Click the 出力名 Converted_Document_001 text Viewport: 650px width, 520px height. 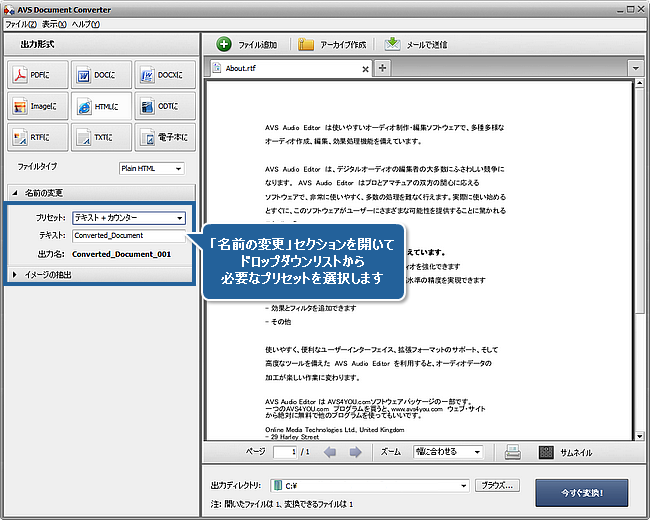(x=121, y=254)
